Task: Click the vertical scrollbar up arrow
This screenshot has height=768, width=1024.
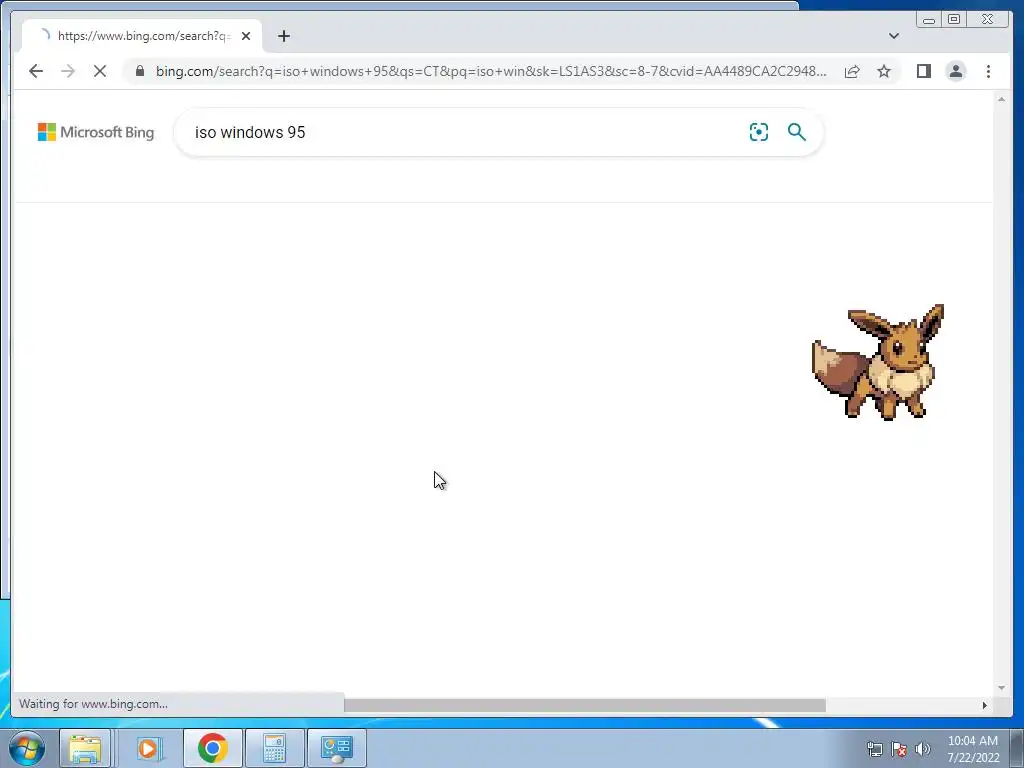Action: point(1001,99)
